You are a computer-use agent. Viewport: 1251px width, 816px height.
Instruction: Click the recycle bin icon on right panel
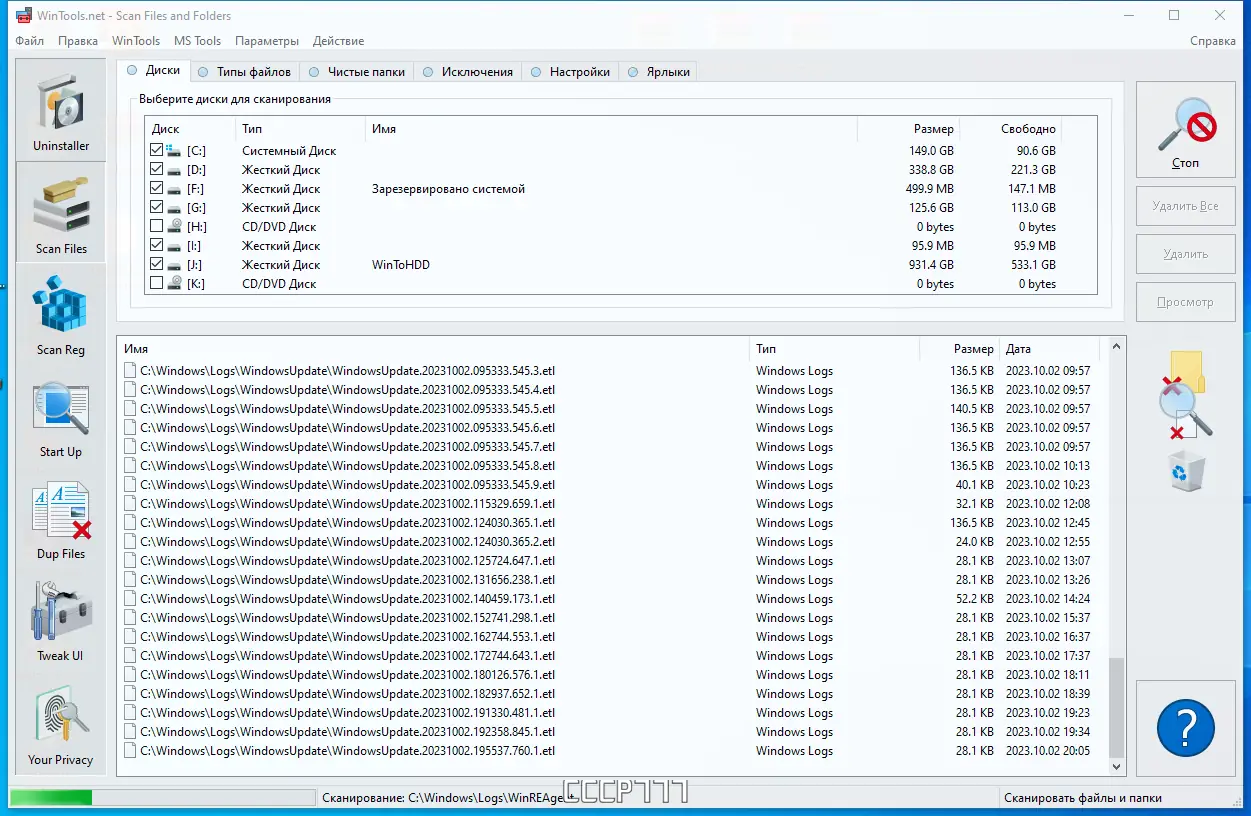point(1187,471)
